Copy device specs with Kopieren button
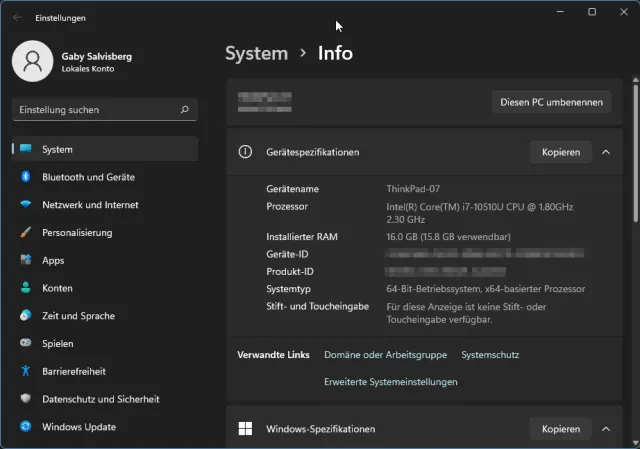Viewport: 640px width, 449px height. coord(560,152)
